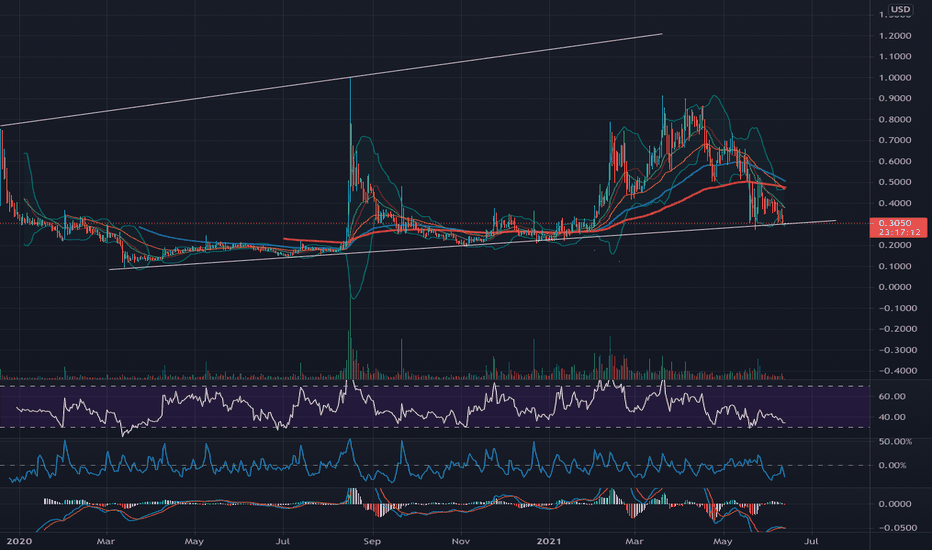The width and height of the screenshot is (932, 550).
Task: Click the RSI 60.00 scale label
Action: [x=892, y=396]
